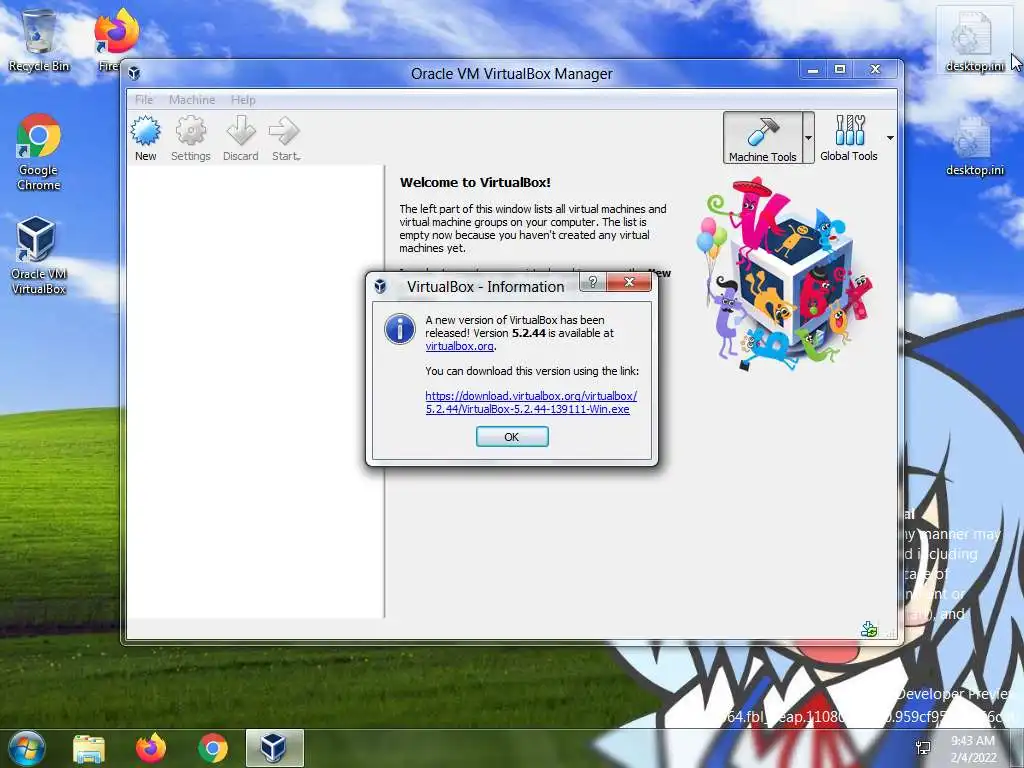Close the VirtualBox Manager window
The height and width of the screenshot is (768, 1024).
click(x=875, y=69)
